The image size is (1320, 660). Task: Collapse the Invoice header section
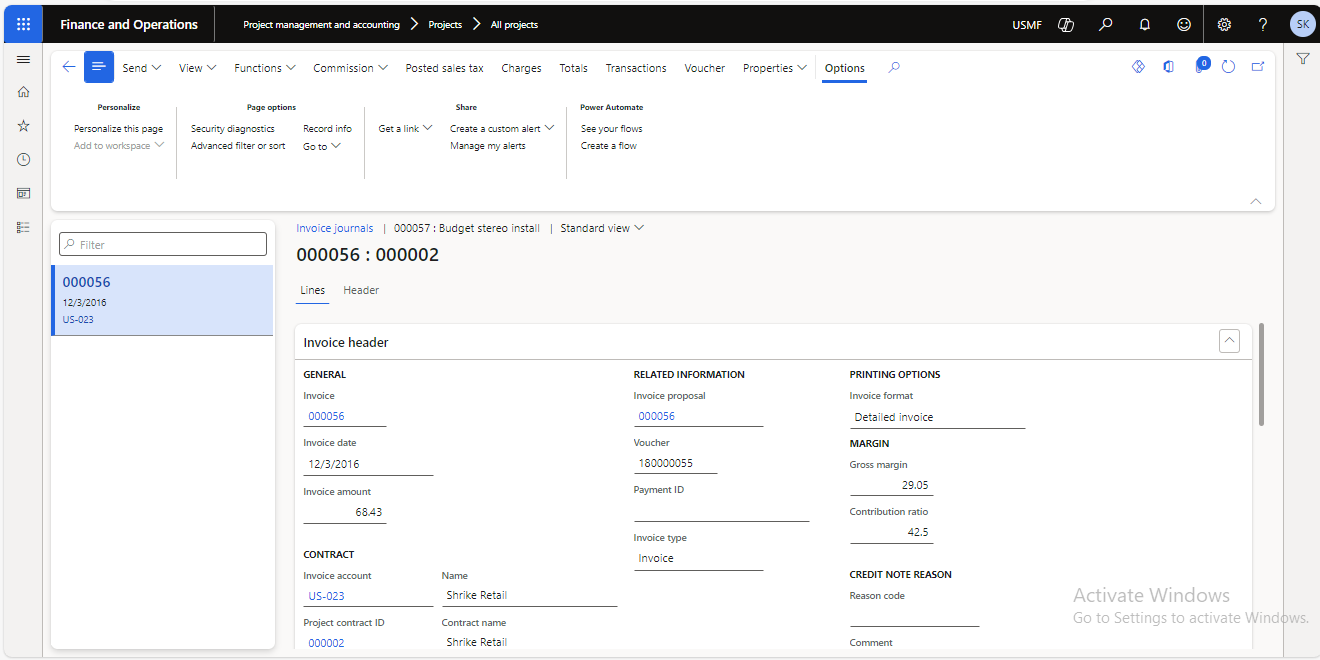coord(1229,341)
